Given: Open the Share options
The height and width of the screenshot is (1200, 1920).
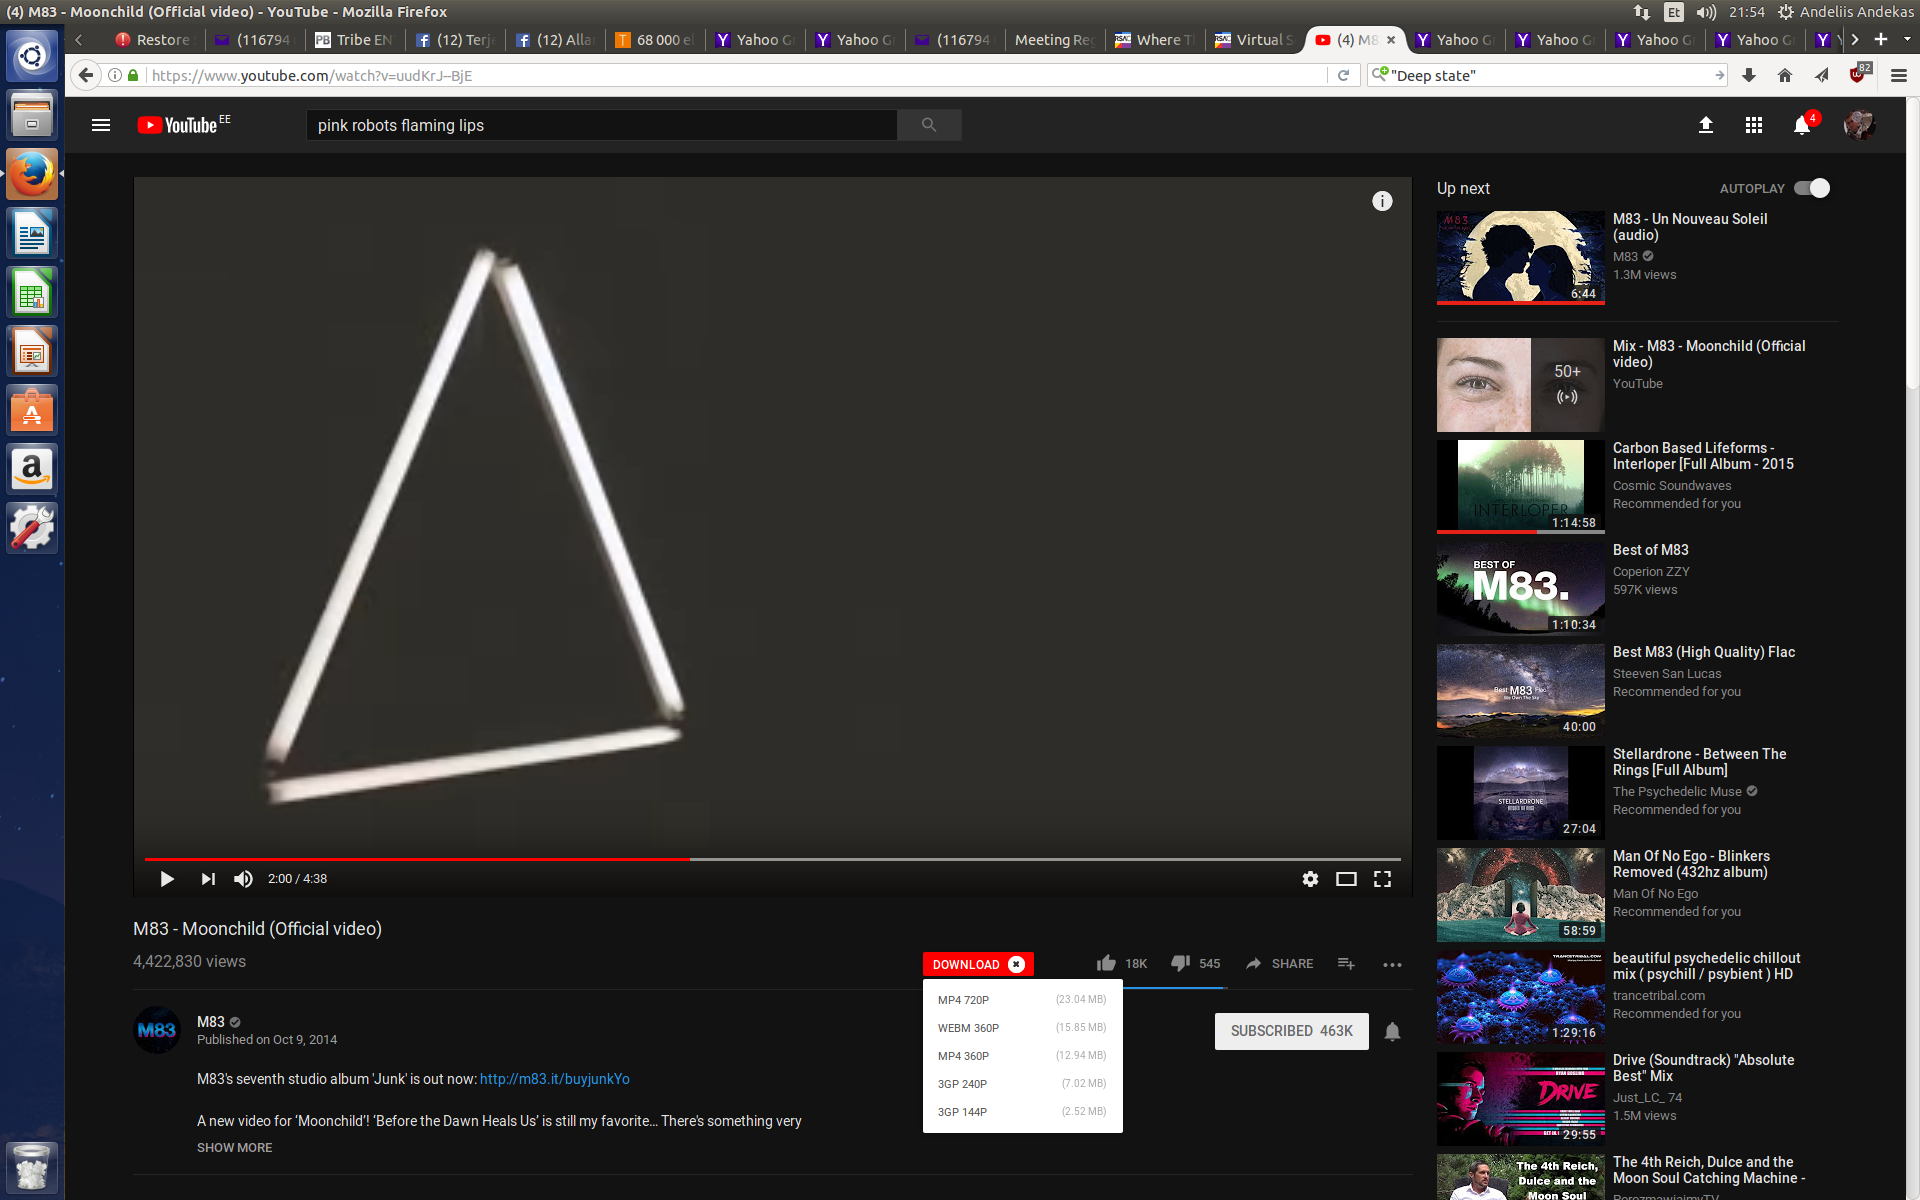Looking at the screenshot, I should point(1279,964).
